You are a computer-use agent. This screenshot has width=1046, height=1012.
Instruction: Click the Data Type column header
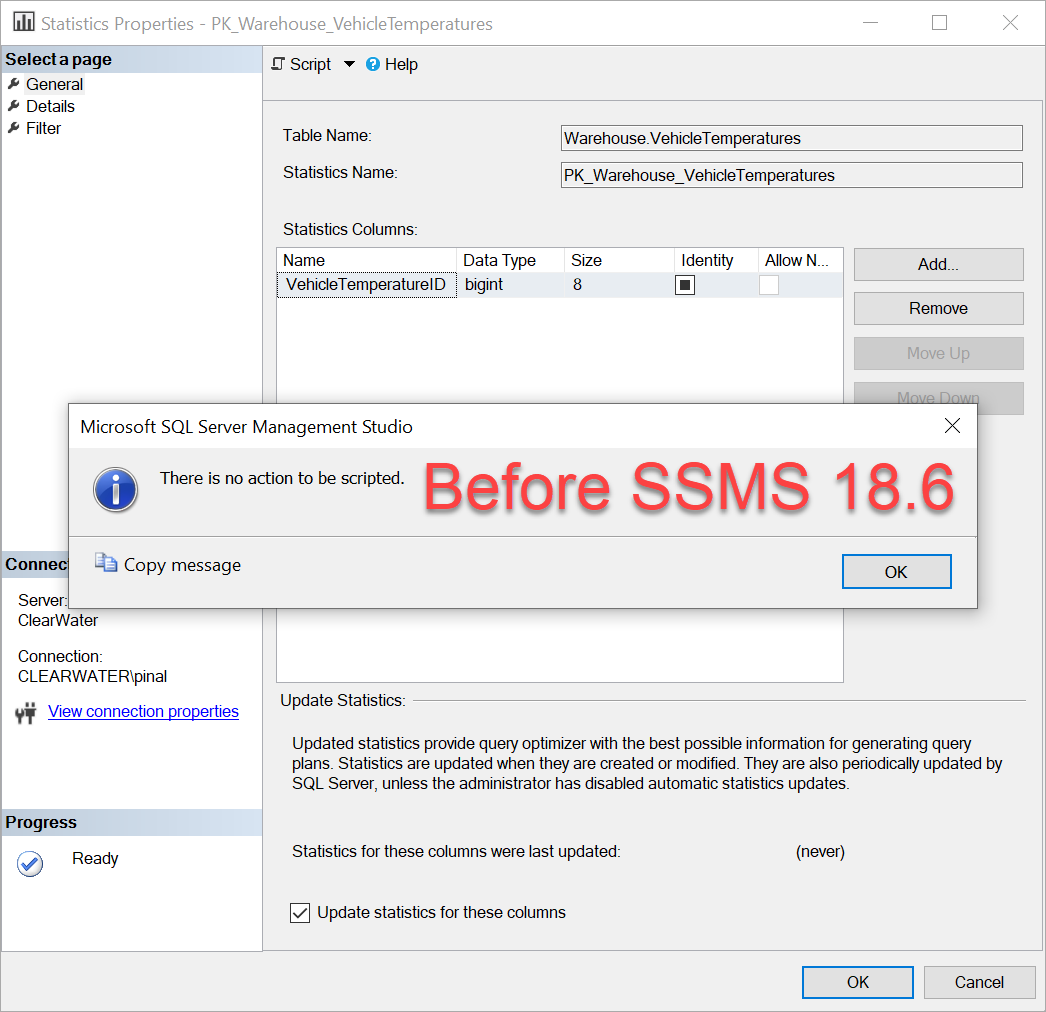tap(510, 260)
